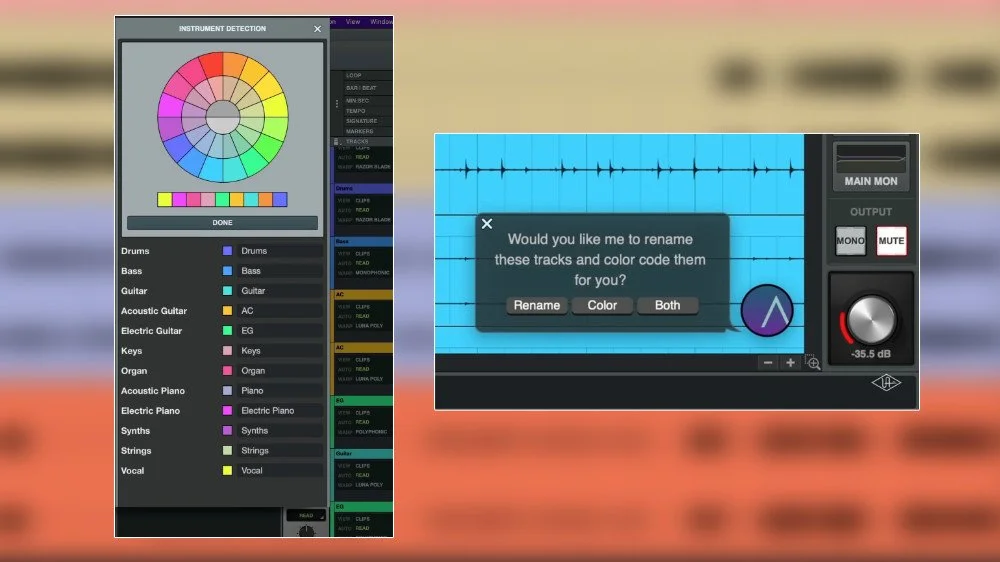
Task: Zoom out with the minus icon
Action: point(768,362)
